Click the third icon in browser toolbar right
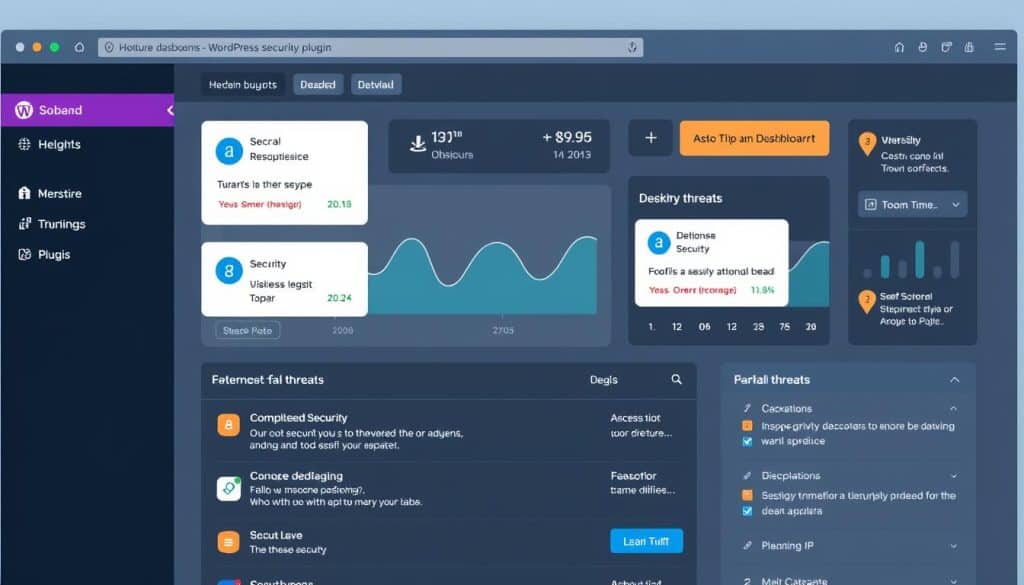Image resolution: width=1024 pixels, height=585 pixels. tap(946, 47)
